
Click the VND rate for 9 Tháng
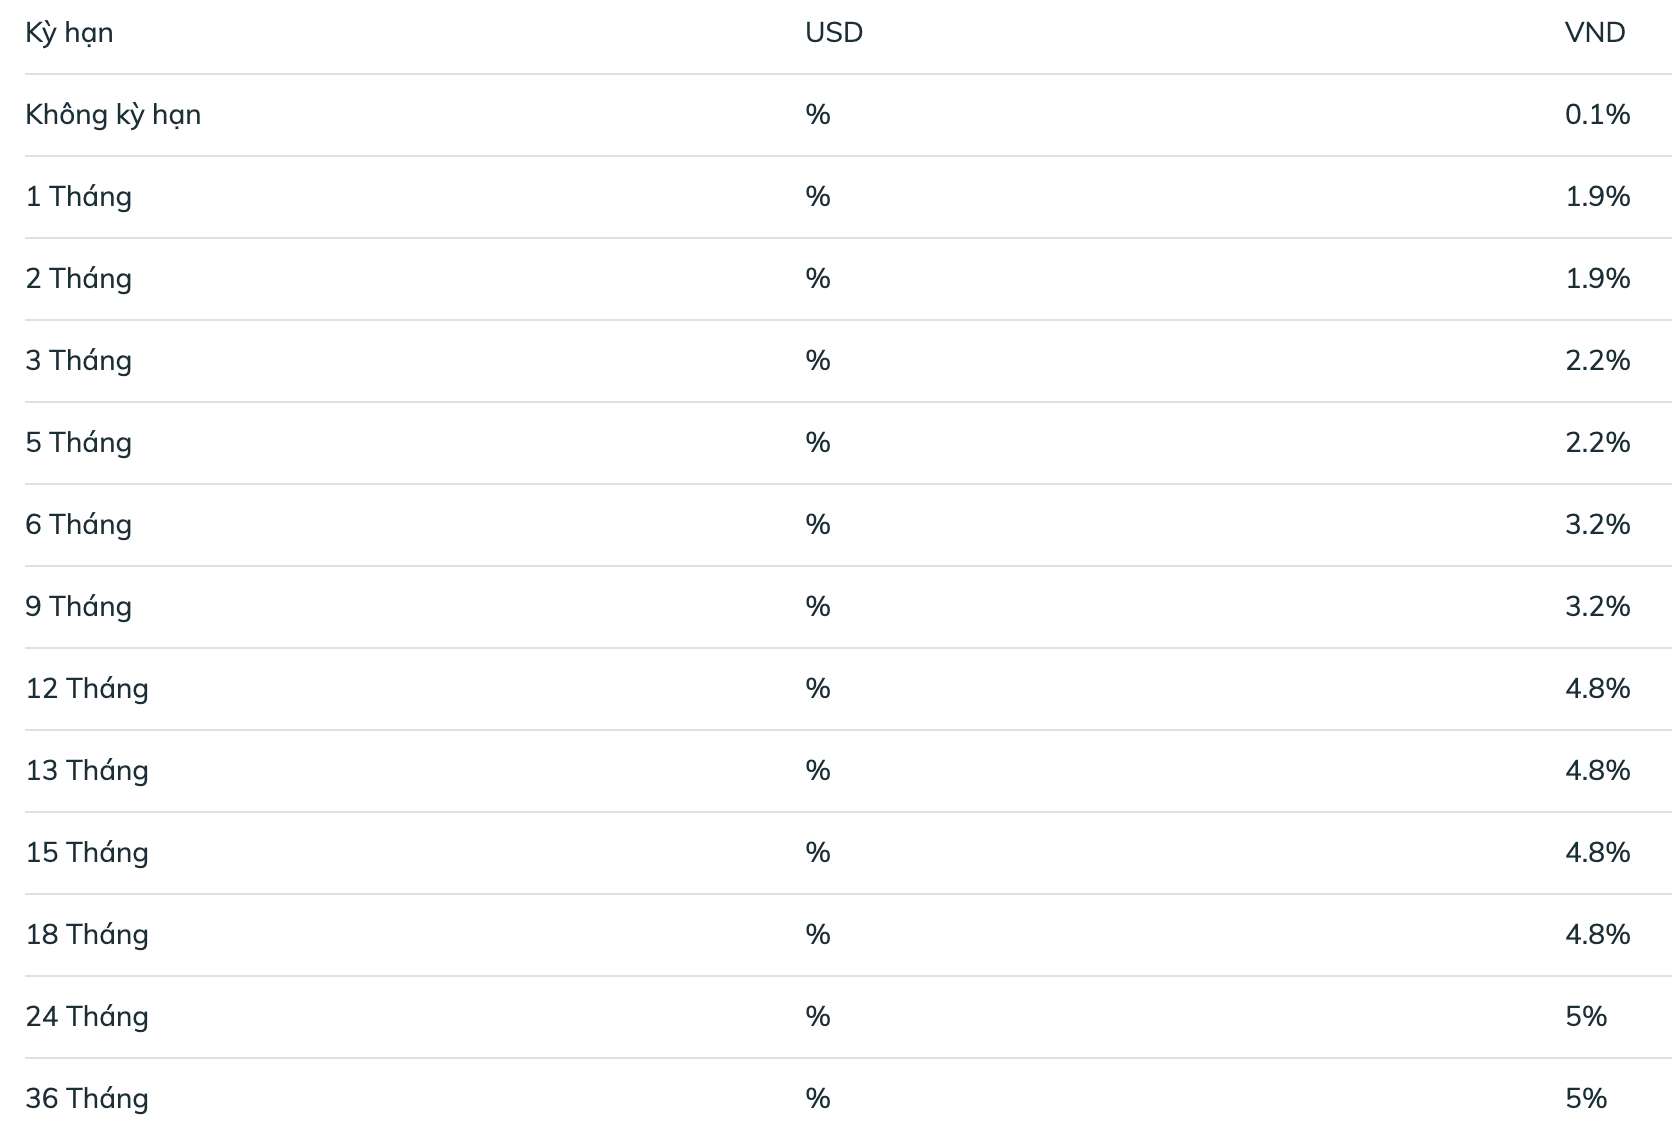[1598, 607]
